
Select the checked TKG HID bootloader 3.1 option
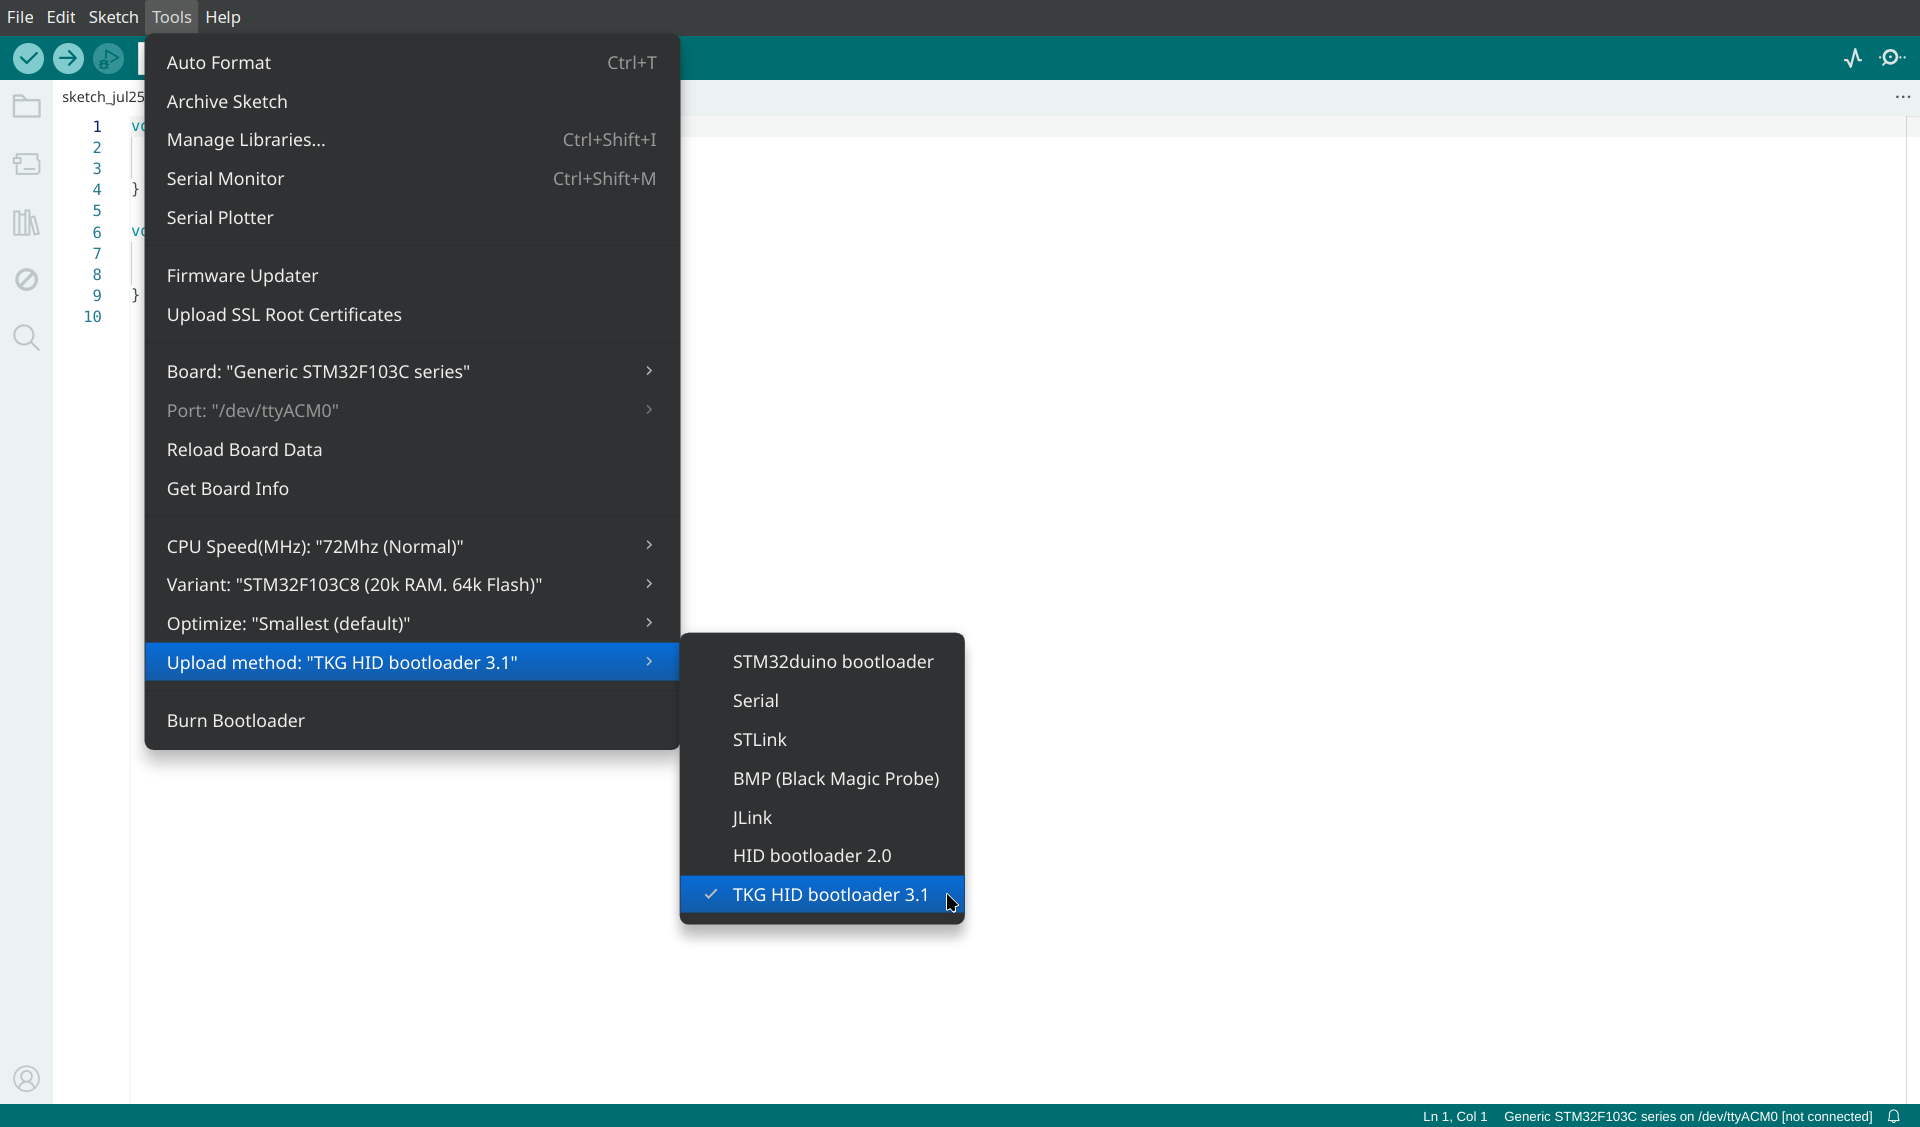[x=822, y=895]
